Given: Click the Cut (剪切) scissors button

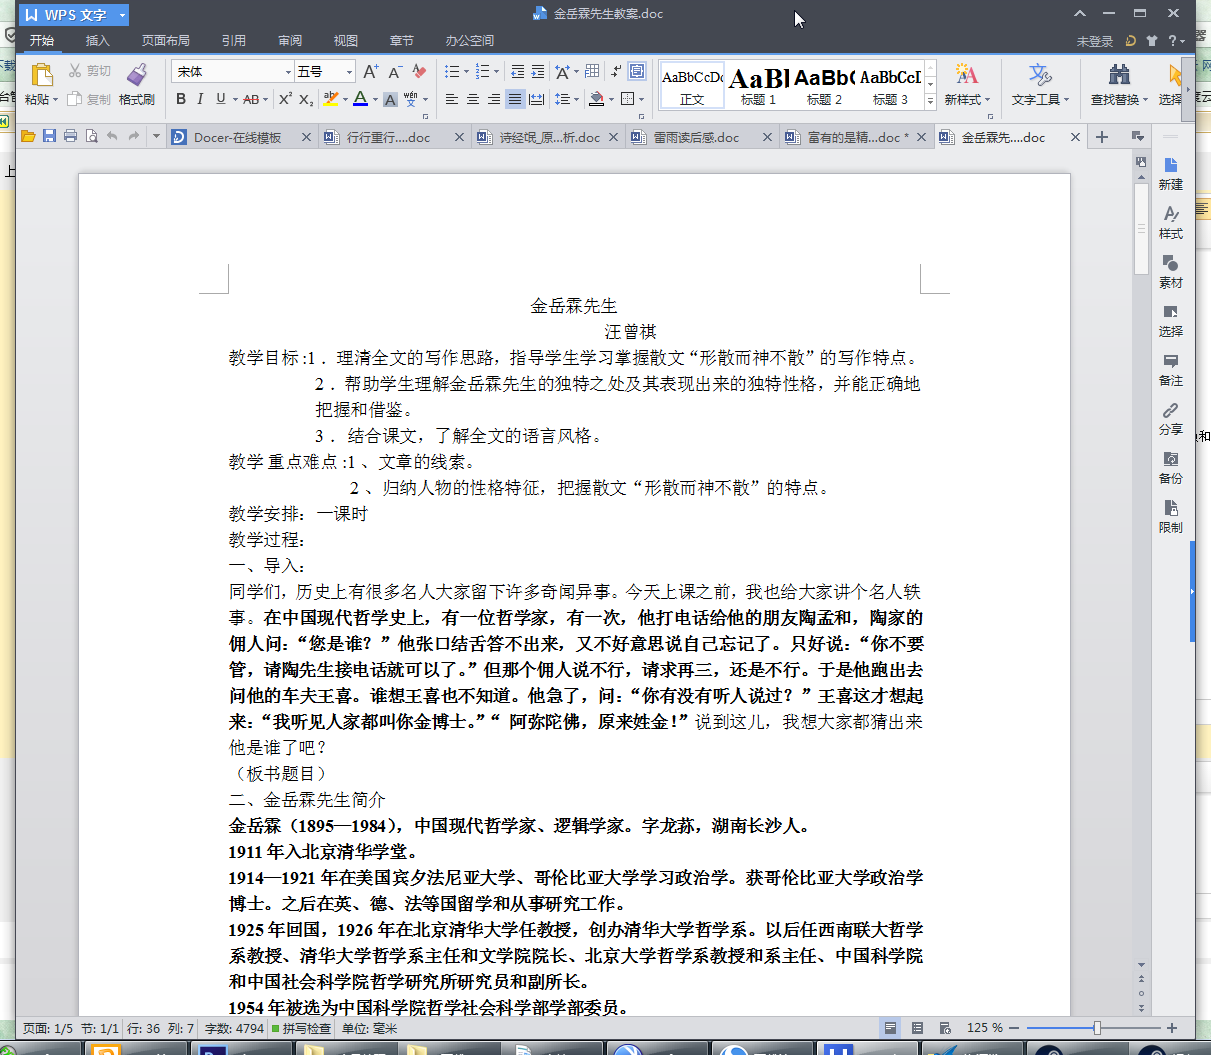Looking at the screenshot, I should click(89, 71).
